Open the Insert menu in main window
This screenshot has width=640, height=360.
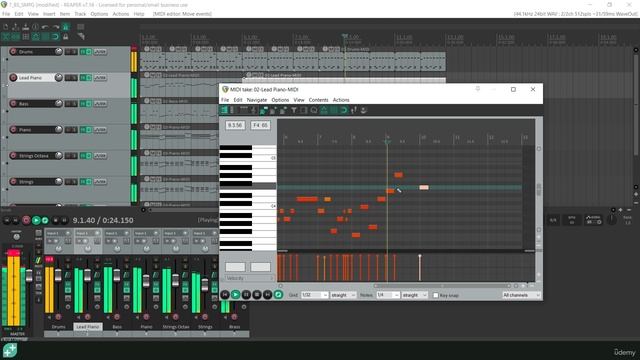pyautogui.click(x=49, y=14)
